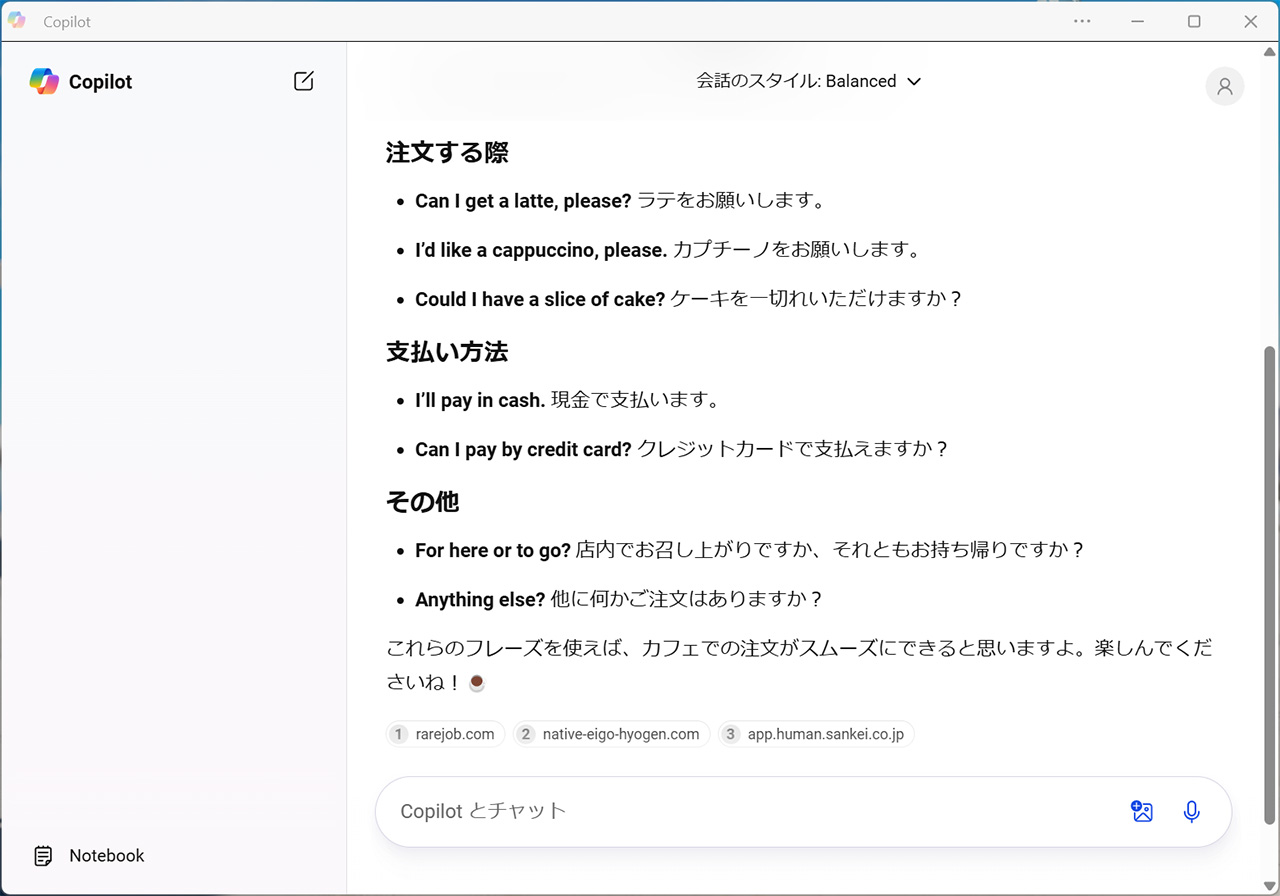Expand the chevron next to Balanced
The image size is (1280, 896).
click(x=913, y=82)
